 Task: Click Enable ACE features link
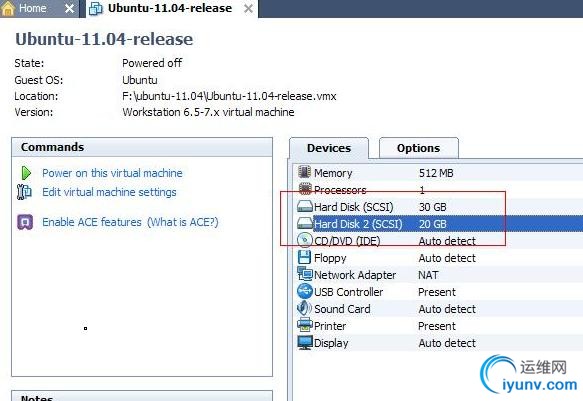point(92,222)
